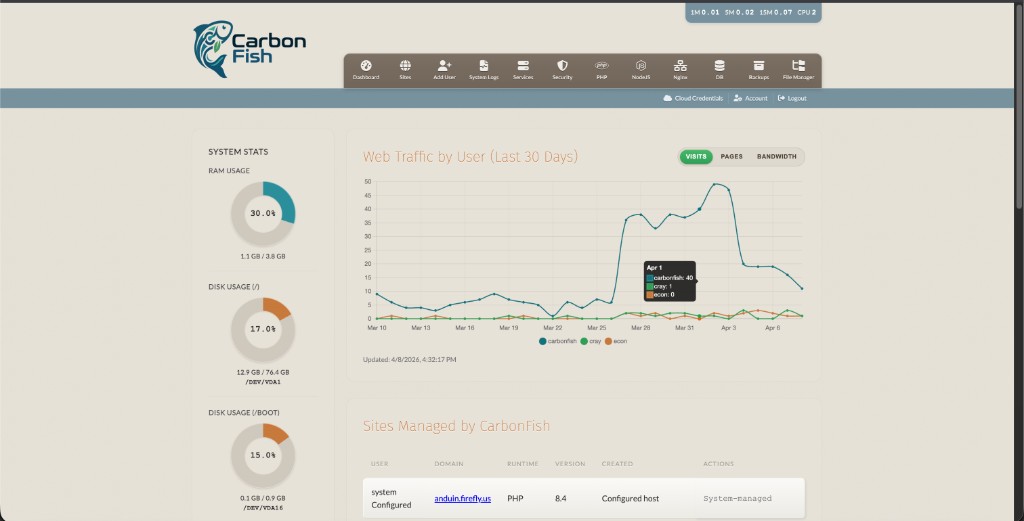Click the 'SYSTEM STATS' heading
Image resolution: width=1024 pixels, height=521 pixels.
238,151
